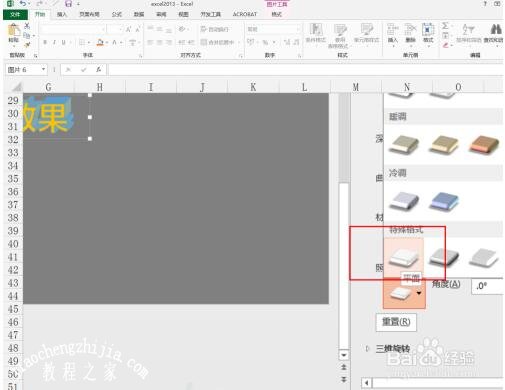Image resolution: width=505 pixels, height=390 pixels.
Task: Click the Insert Function fx icon
Action: [98, 69]
